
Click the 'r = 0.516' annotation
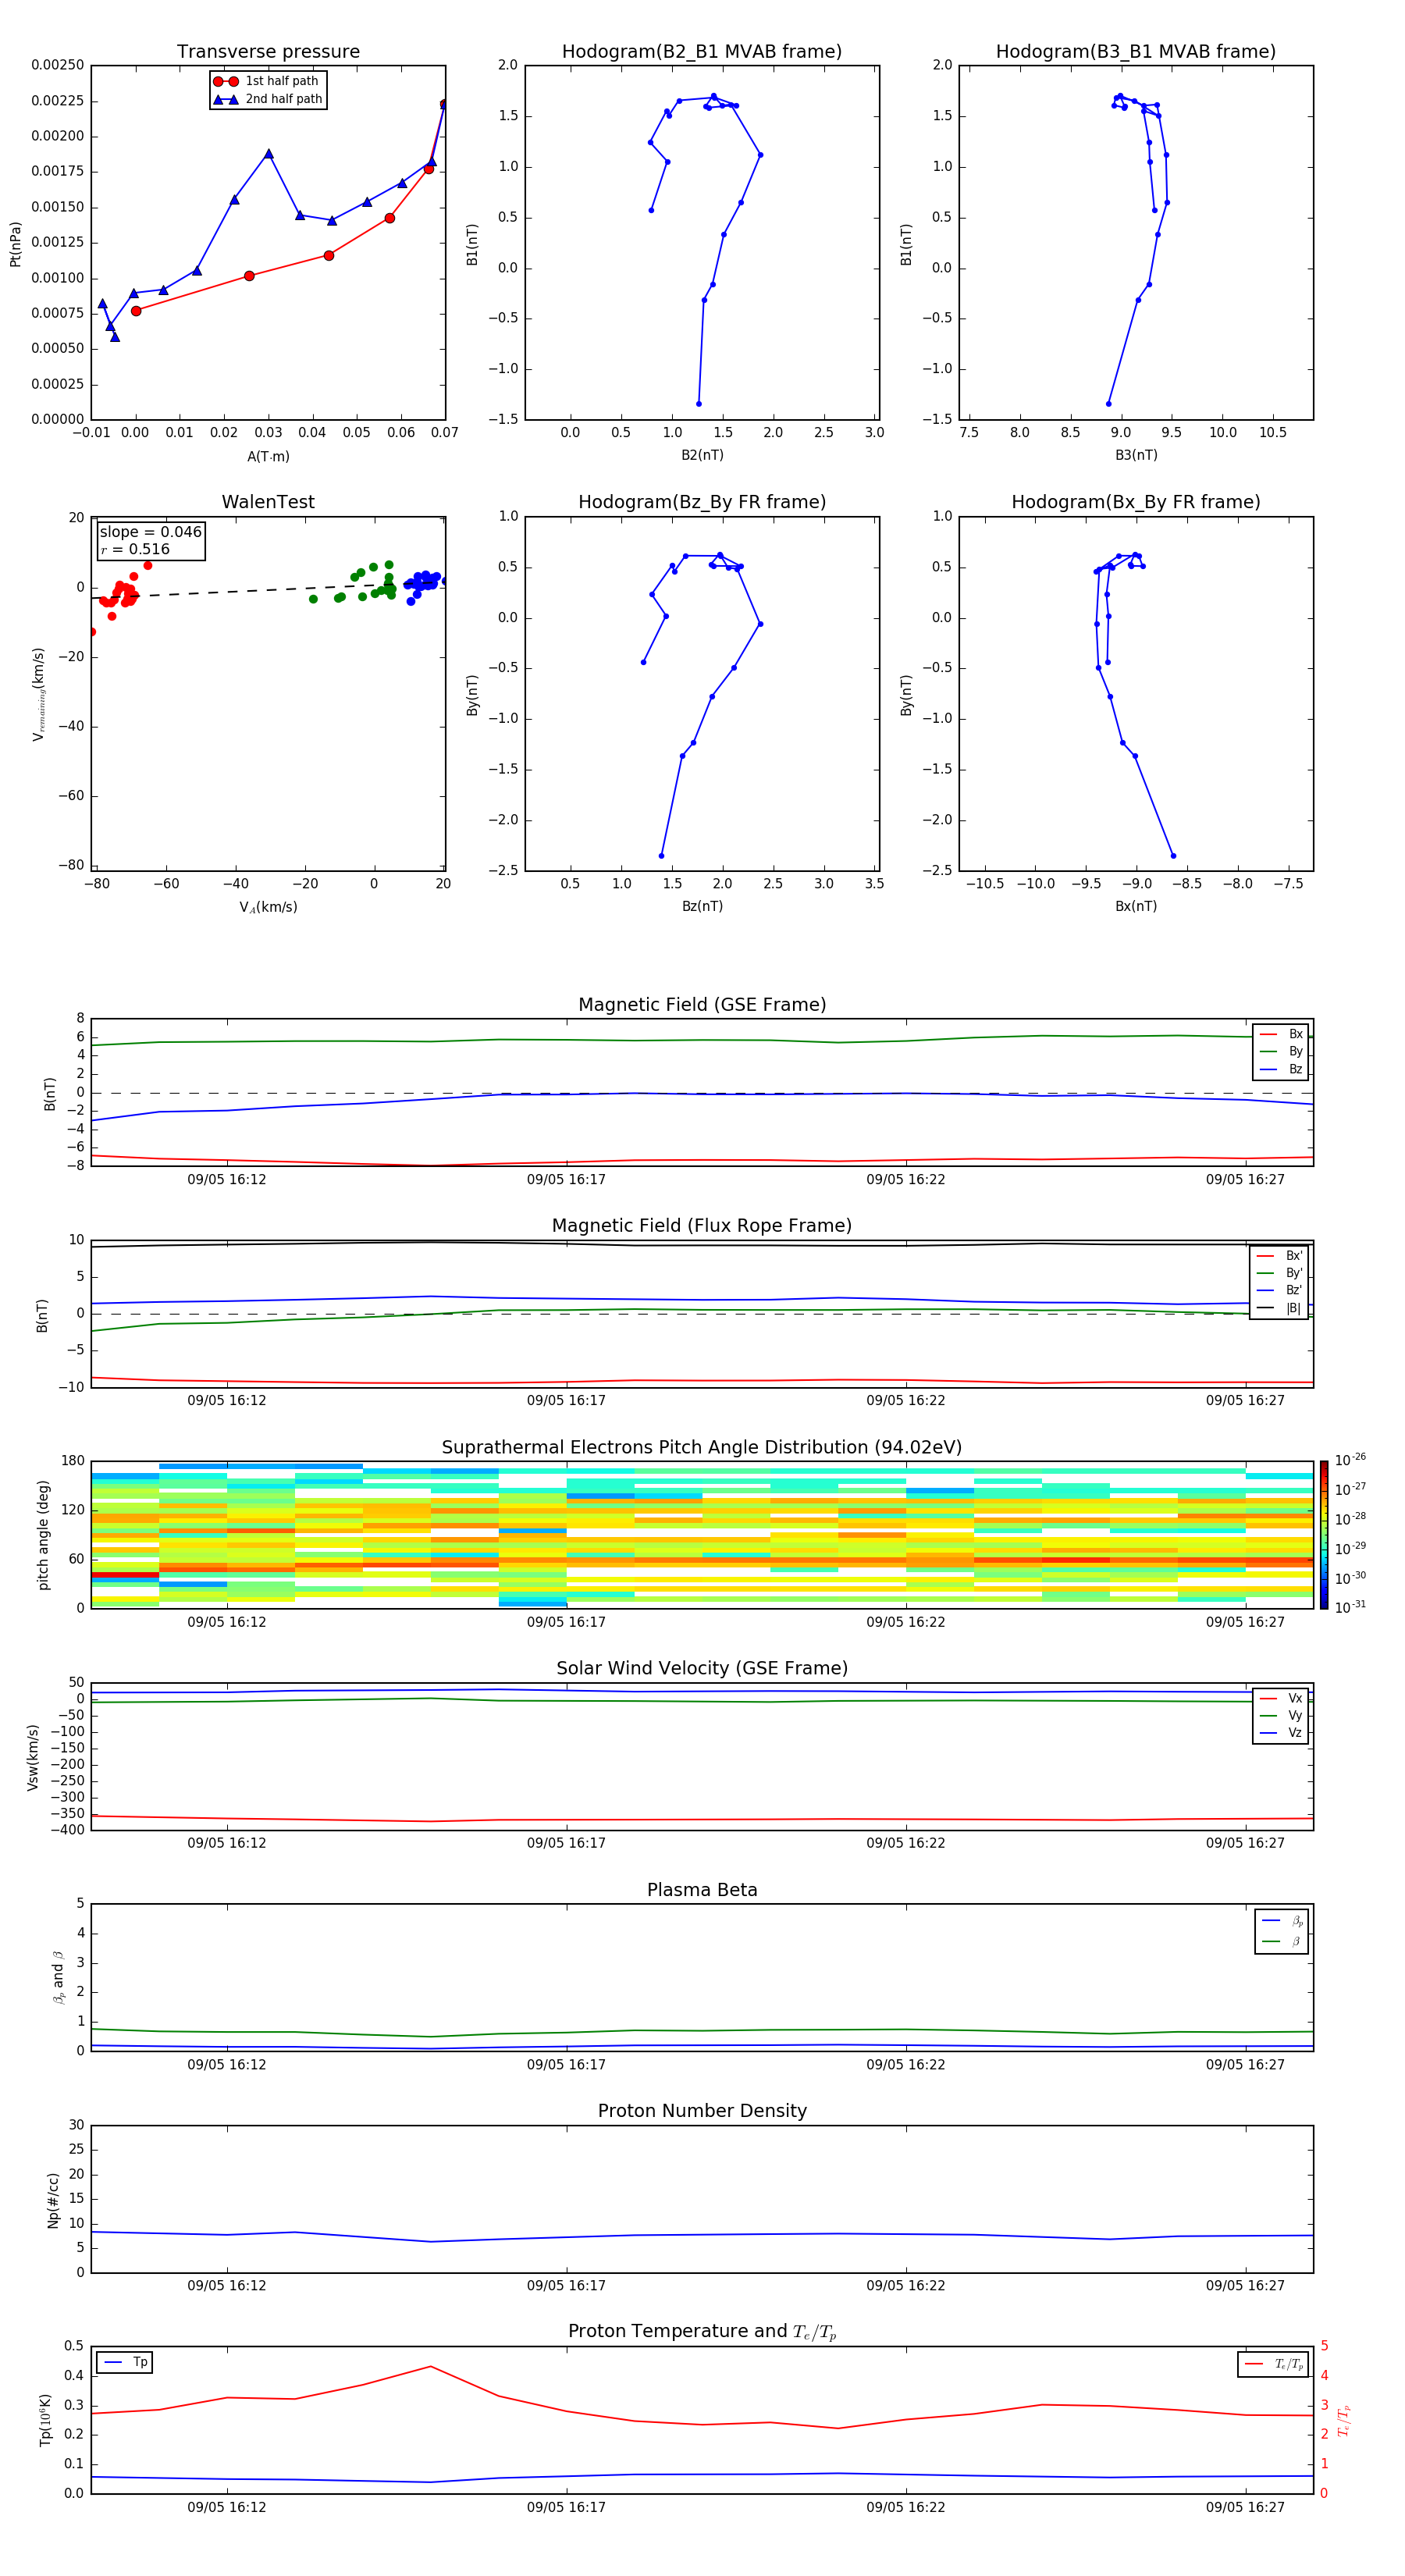(135, 549)
